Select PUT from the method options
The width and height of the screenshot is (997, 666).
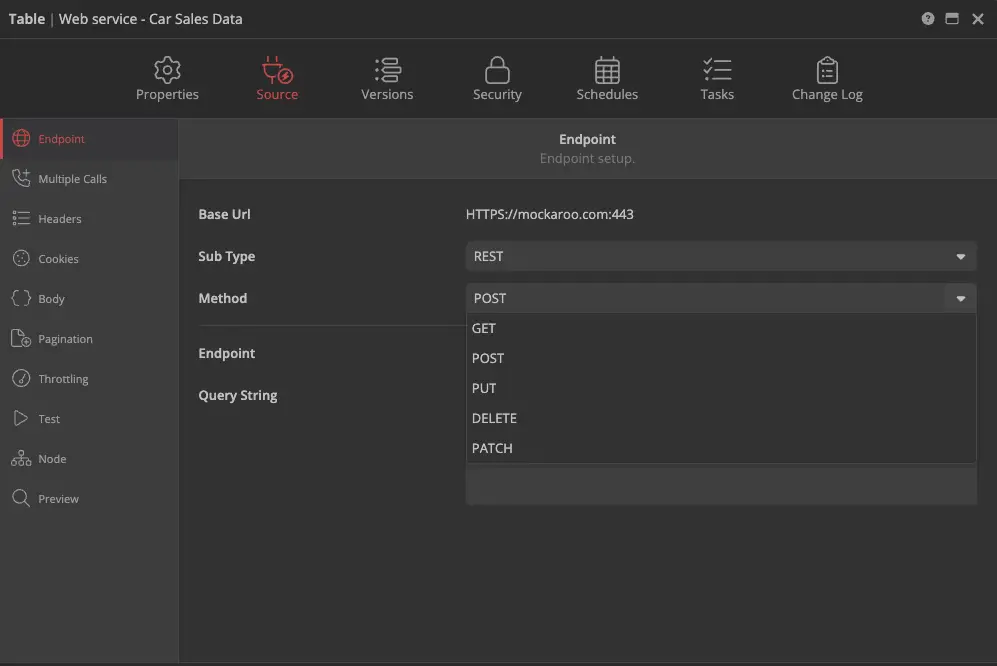click(x=484, y=388)
